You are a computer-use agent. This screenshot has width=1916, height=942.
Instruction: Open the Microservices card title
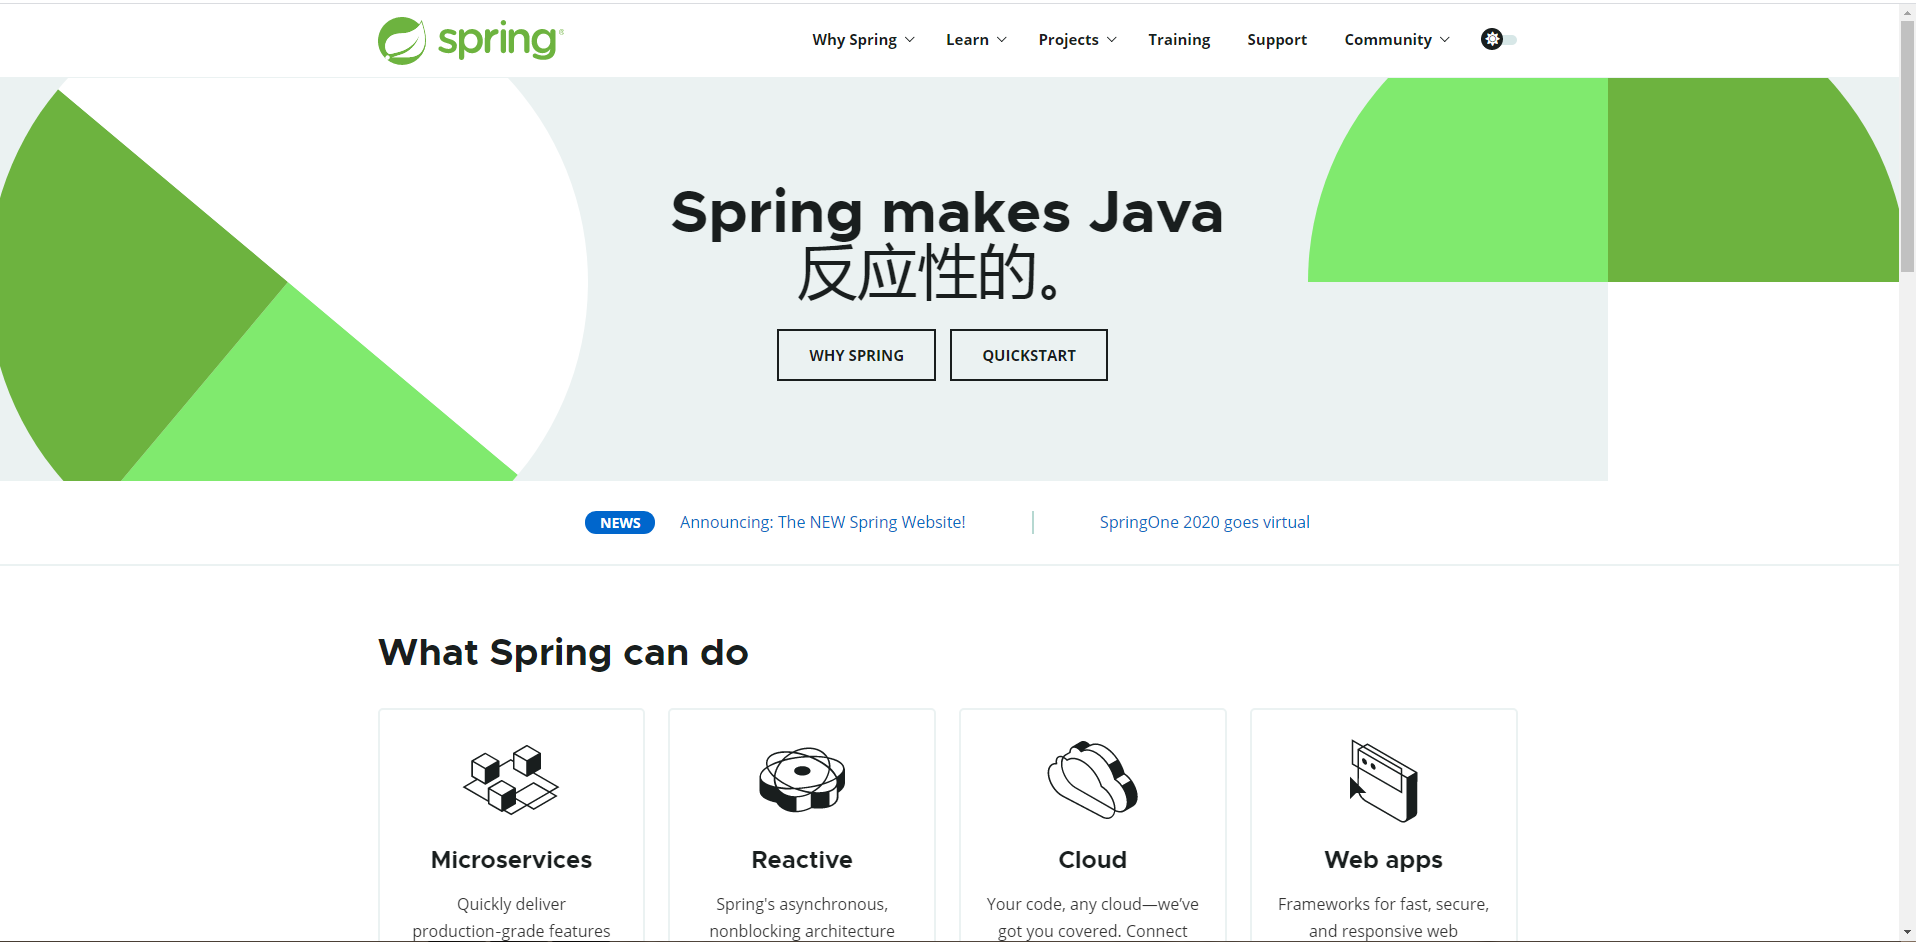511,860
